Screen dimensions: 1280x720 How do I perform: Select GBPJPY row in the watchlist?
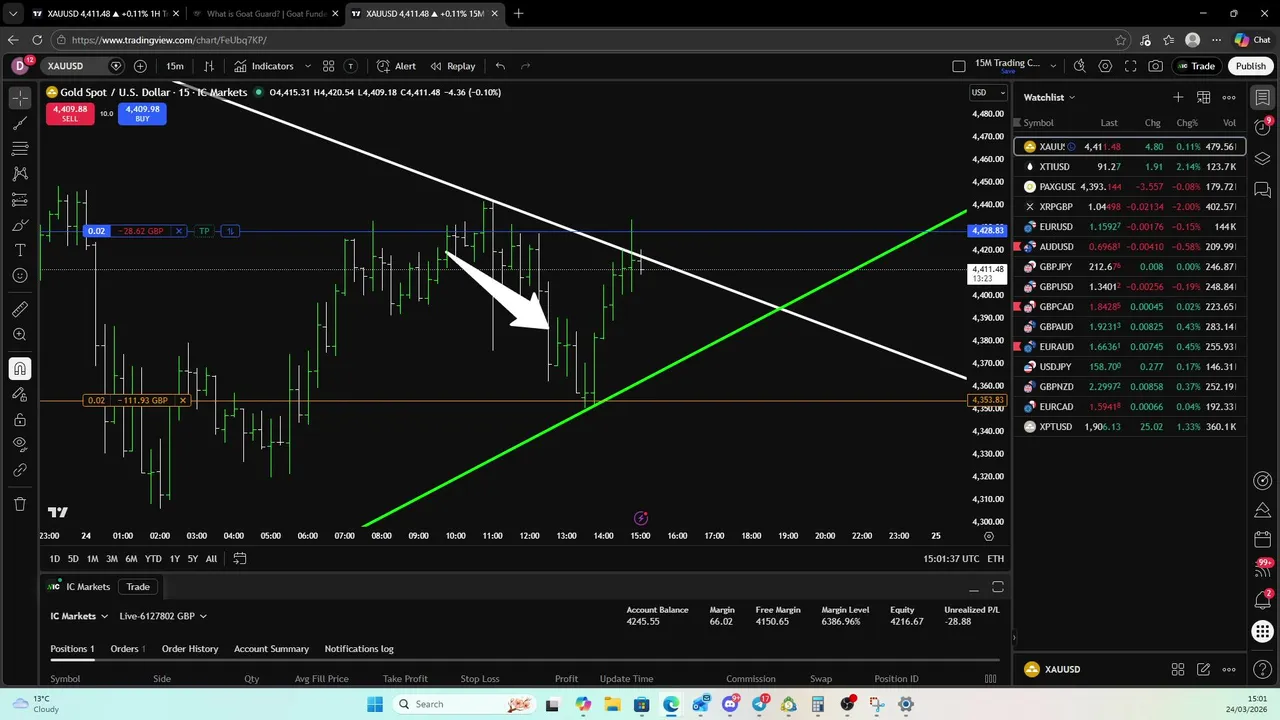1130,267
